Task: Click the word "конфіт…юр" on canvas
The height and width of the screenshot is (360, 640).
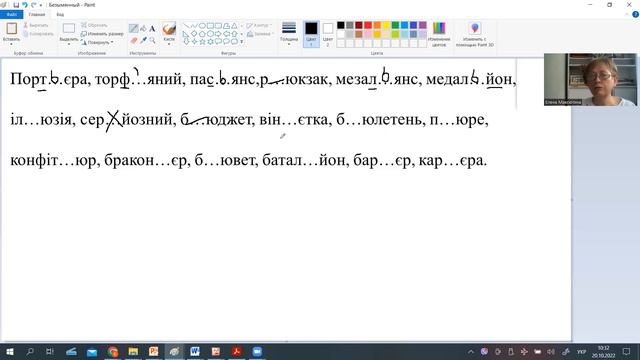Action: coord(52,160)
